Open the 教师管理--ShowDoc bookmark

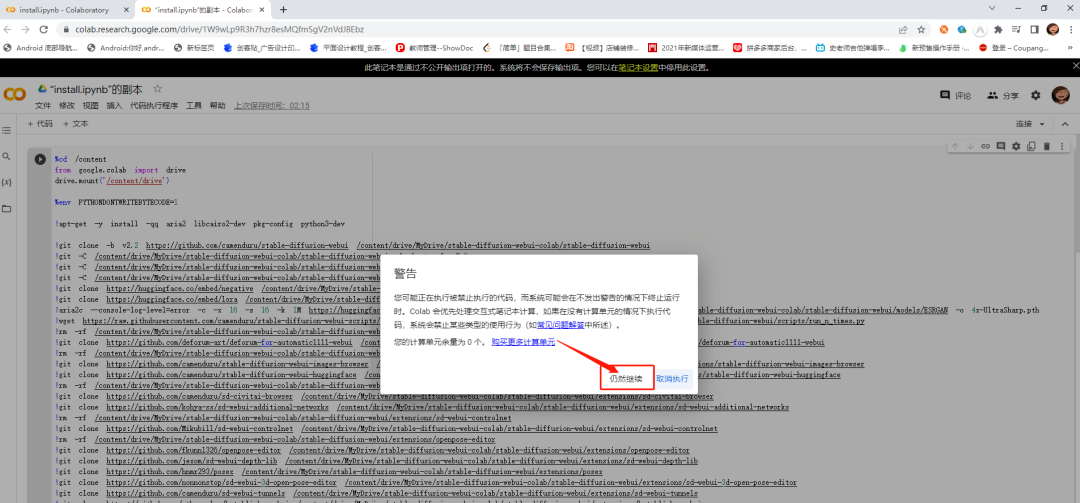437,48
